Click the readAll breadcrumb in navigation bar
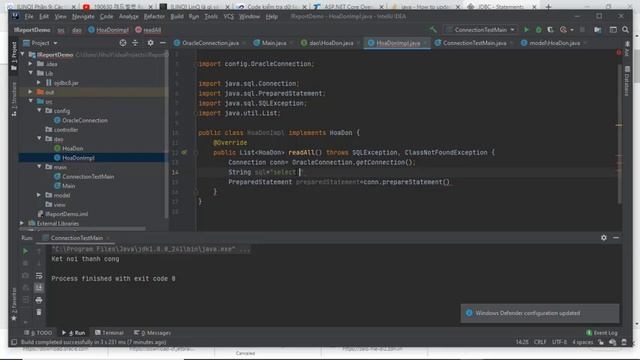The height and width of the screenshot is (360, 640). coord(148,30)
